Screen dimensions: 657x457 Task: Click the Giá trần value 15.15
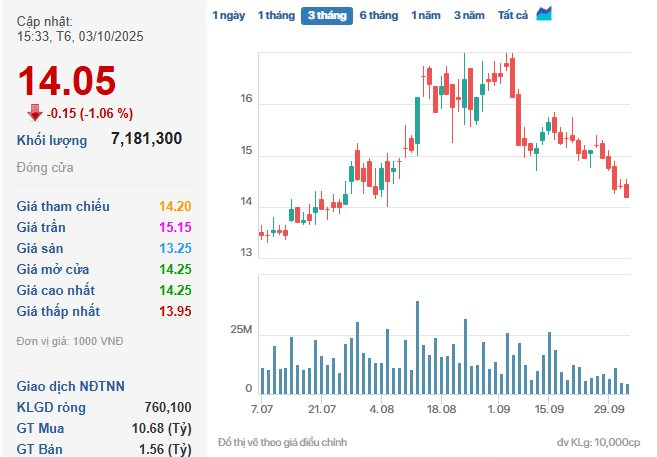pos(175,227)
